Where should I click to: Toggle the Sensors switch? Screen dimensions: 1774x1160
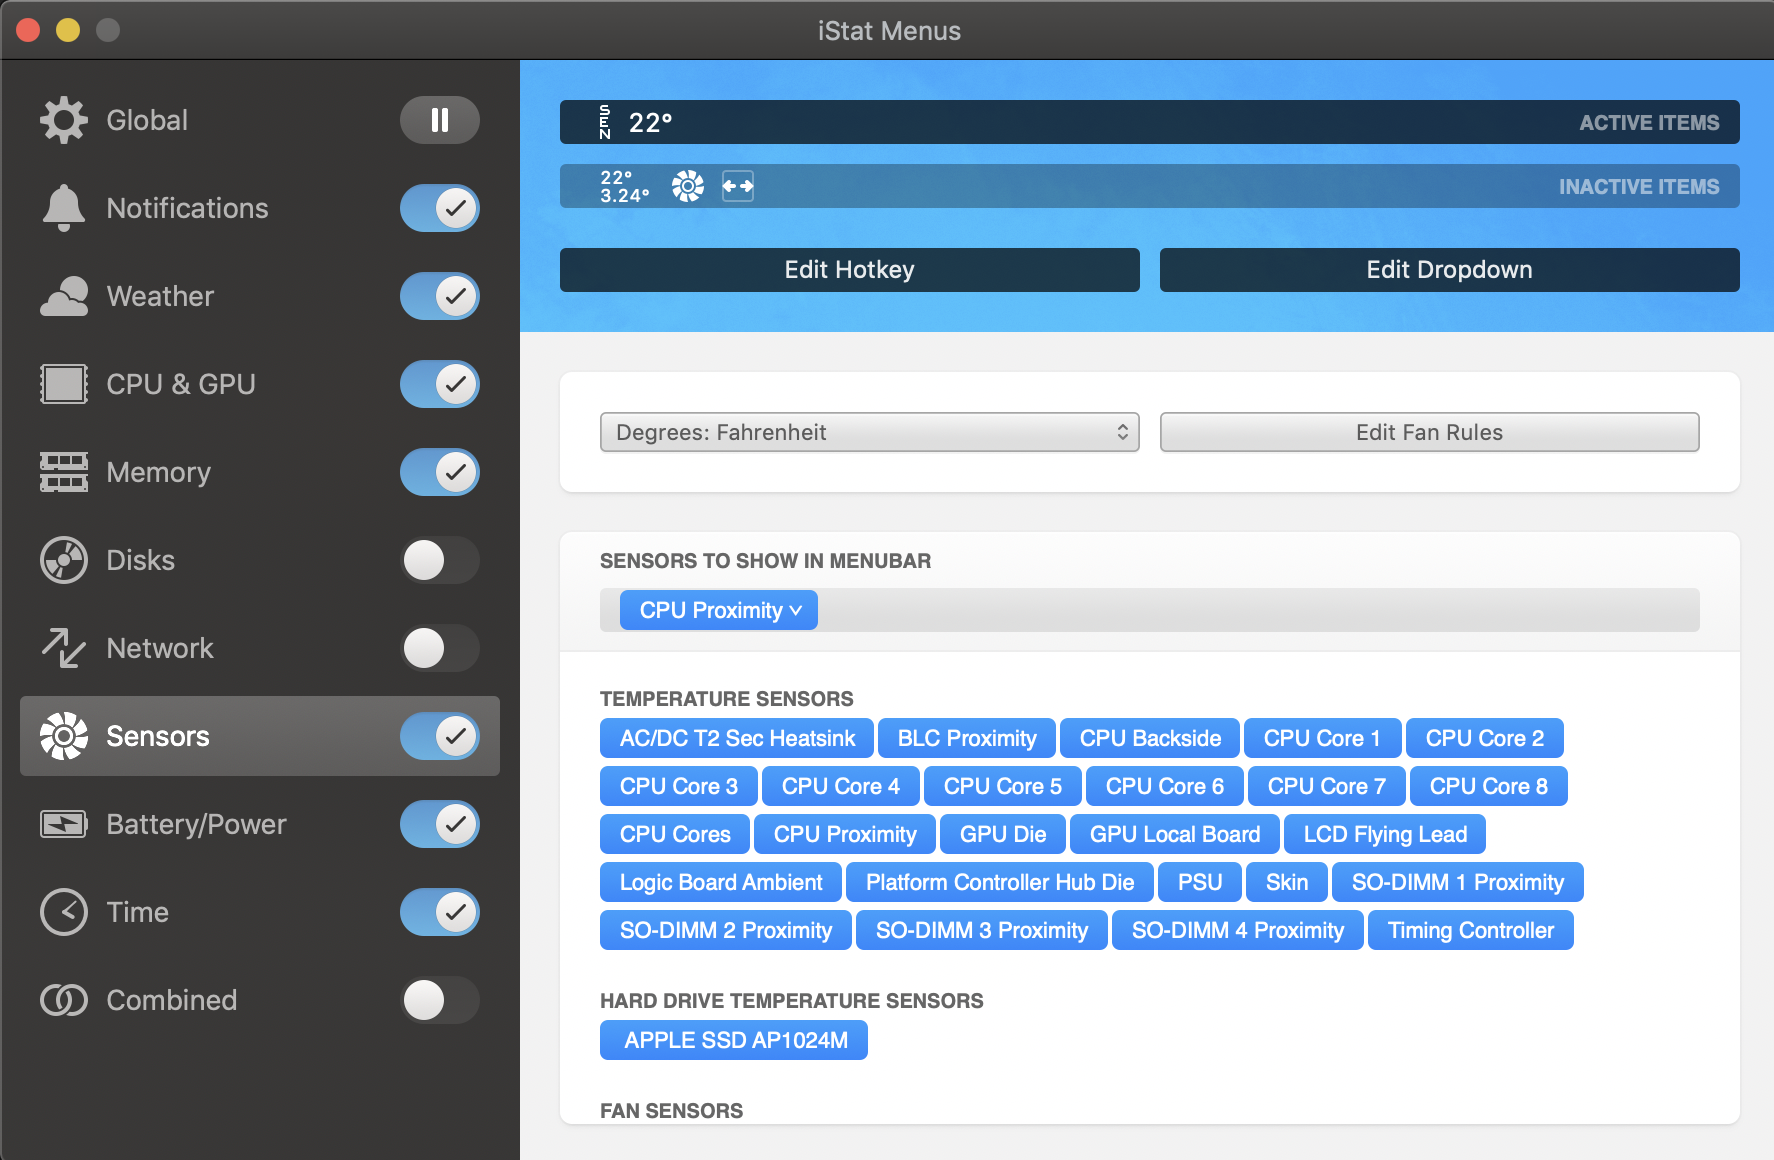(440, 736)
